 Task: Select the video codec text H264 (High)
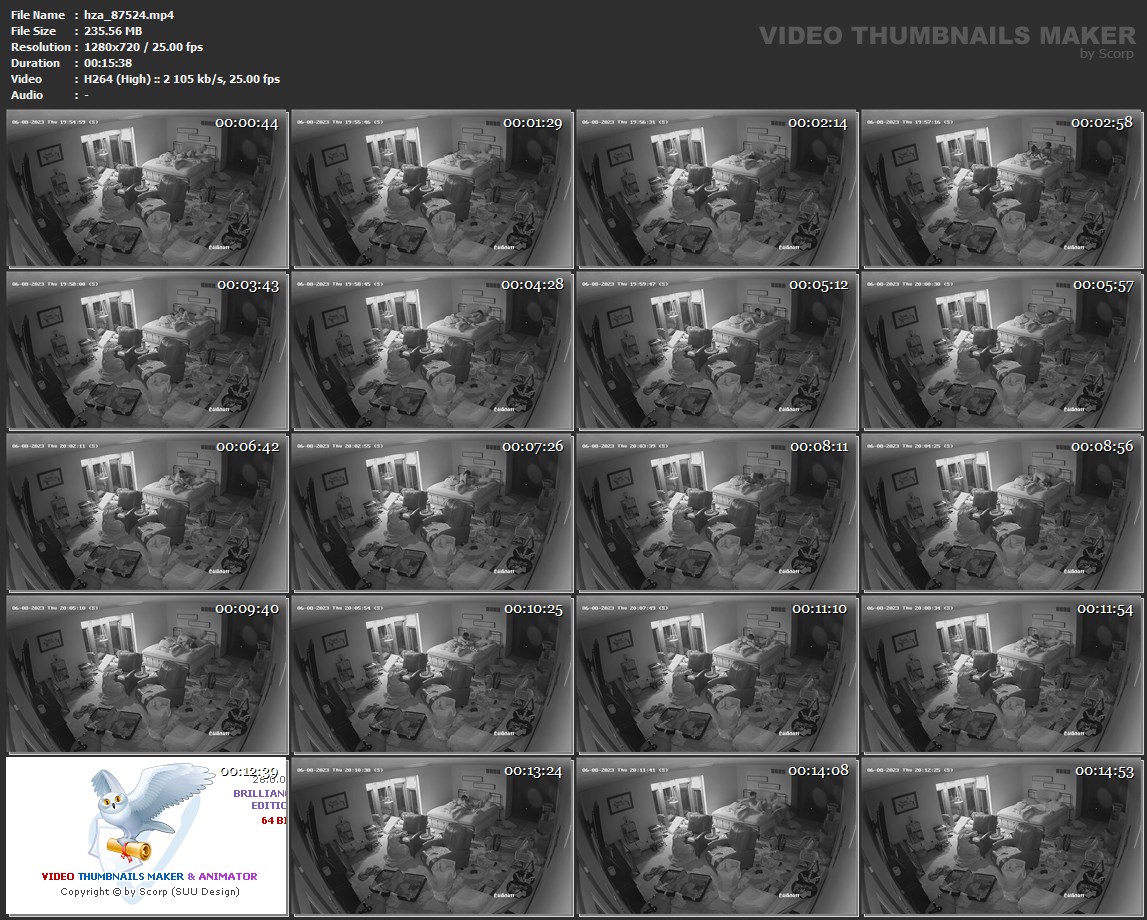(x=117, y=79)
